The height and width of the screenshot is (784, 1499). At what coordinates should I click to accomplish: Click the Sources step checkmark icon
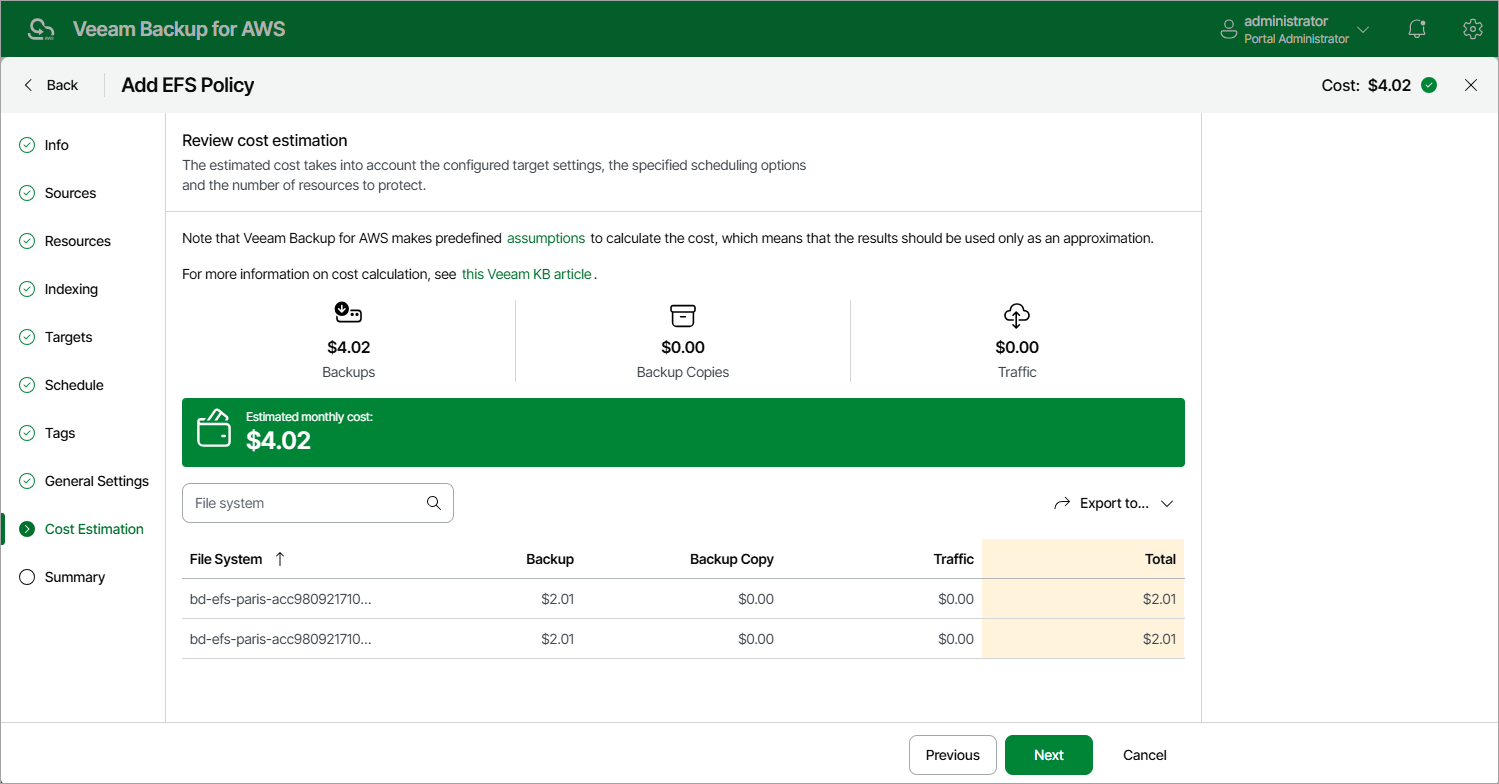pyautogui.click(x=27, y=193)
